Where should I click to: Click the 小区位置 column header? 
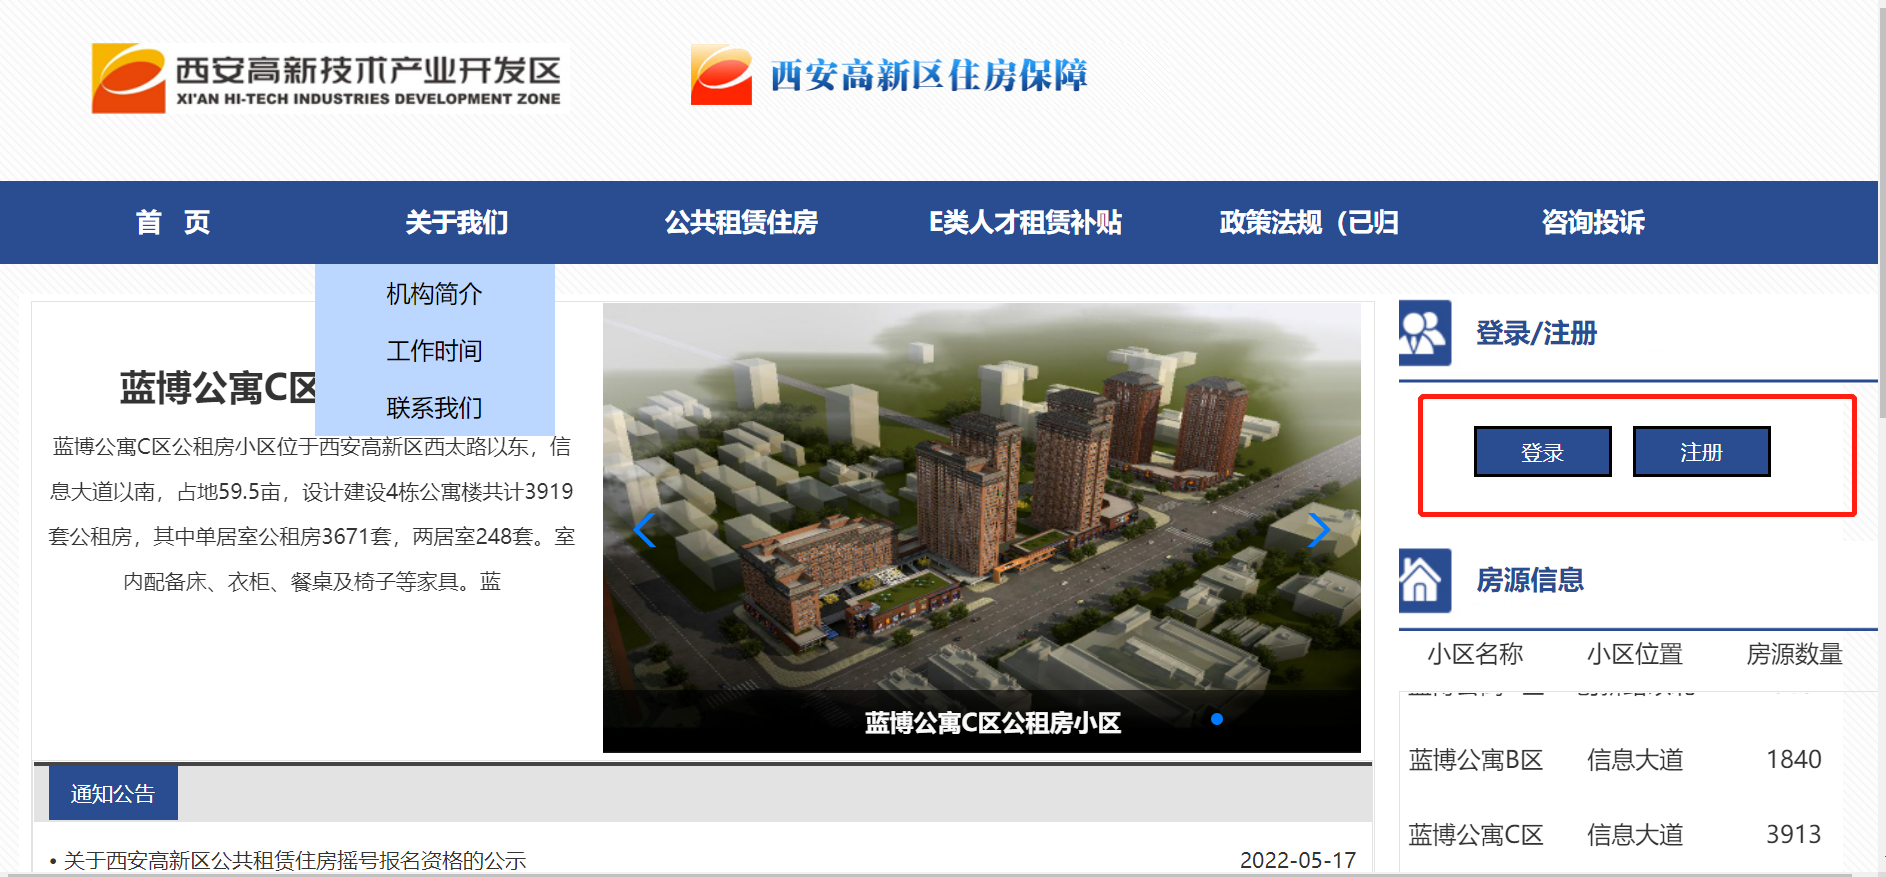[x=1635, y=654]
